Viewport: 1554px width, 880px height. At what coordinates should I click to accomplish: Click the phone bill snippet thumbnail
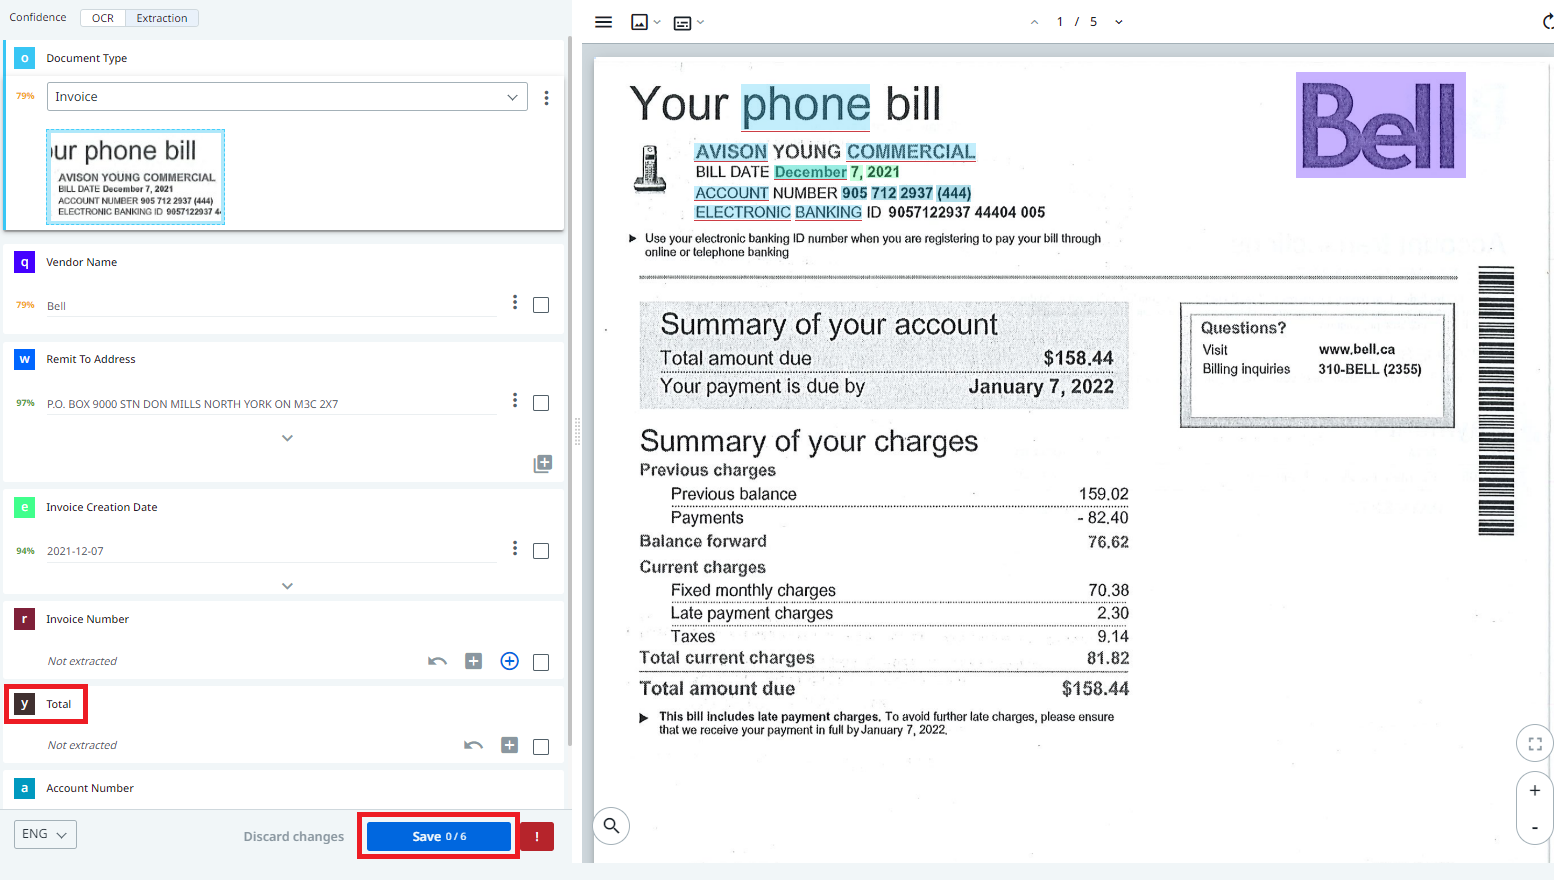(x=135, y=177)
